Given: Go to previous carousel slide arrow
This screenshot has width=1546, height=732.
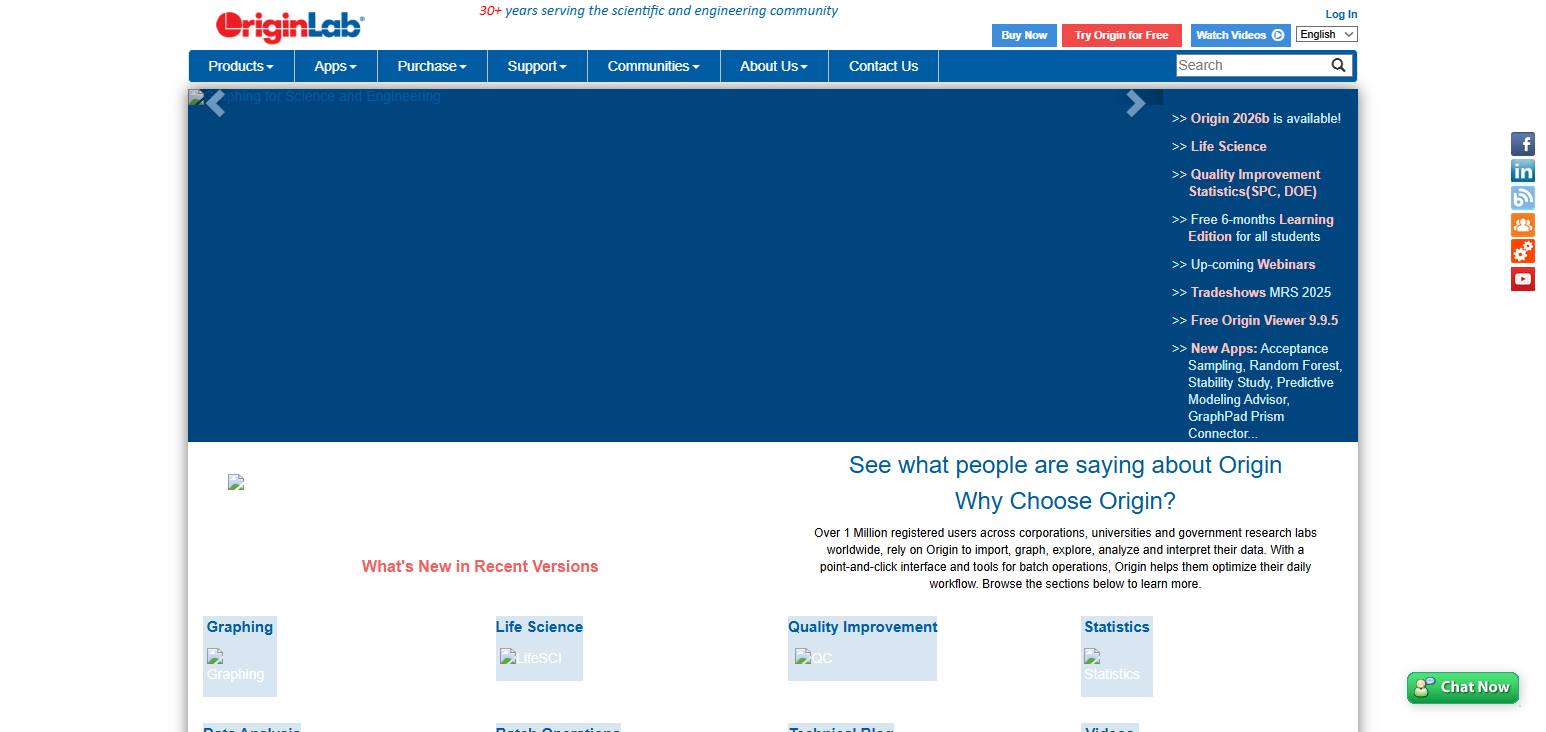Looking at the screenshot, I should tap(214, 103).
